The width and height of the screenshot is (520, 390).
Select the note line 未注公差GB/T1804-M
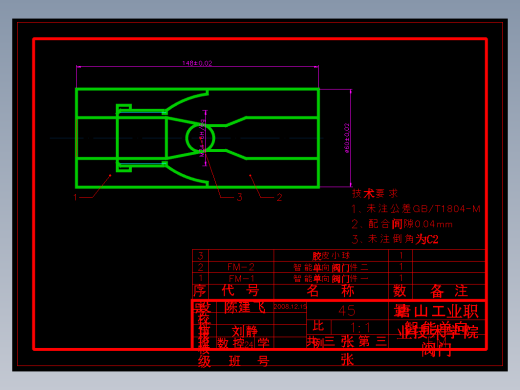[x=416, y=209]
